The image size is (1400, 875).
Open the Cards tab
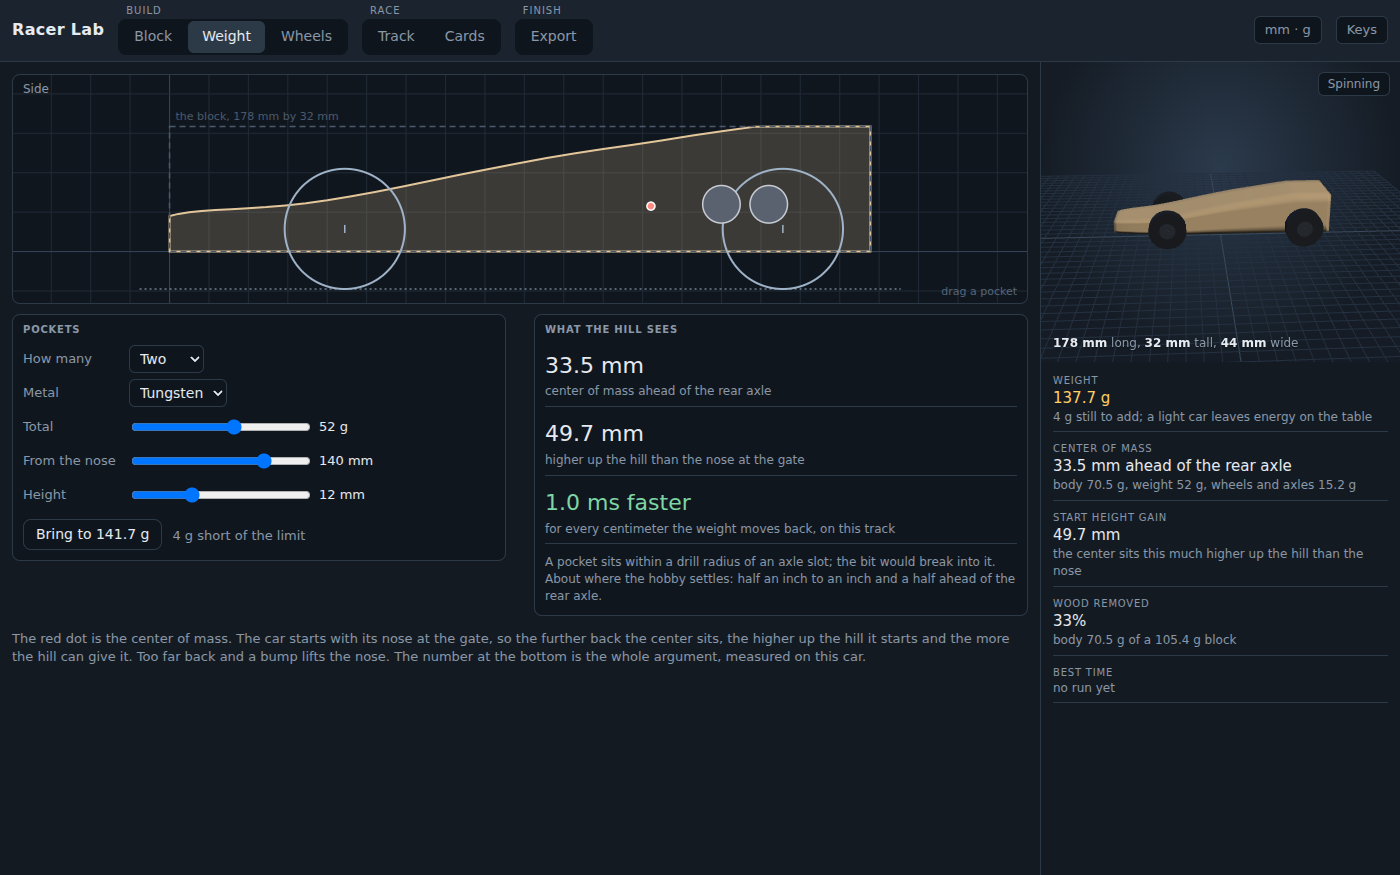point(465,36)
